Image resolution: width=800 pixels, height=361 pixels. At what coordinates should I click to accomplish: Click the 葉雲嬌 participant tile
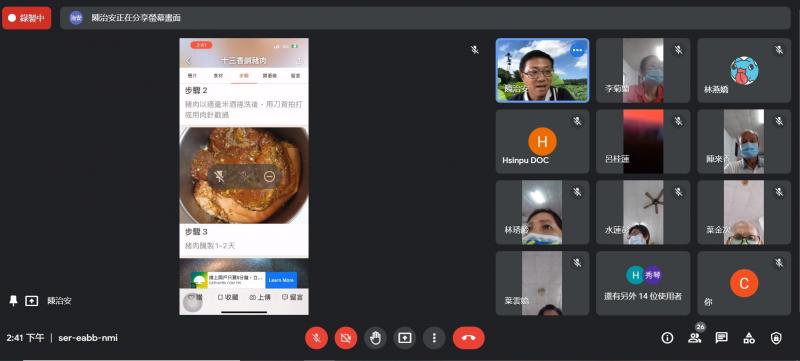[x=542, y=283]
